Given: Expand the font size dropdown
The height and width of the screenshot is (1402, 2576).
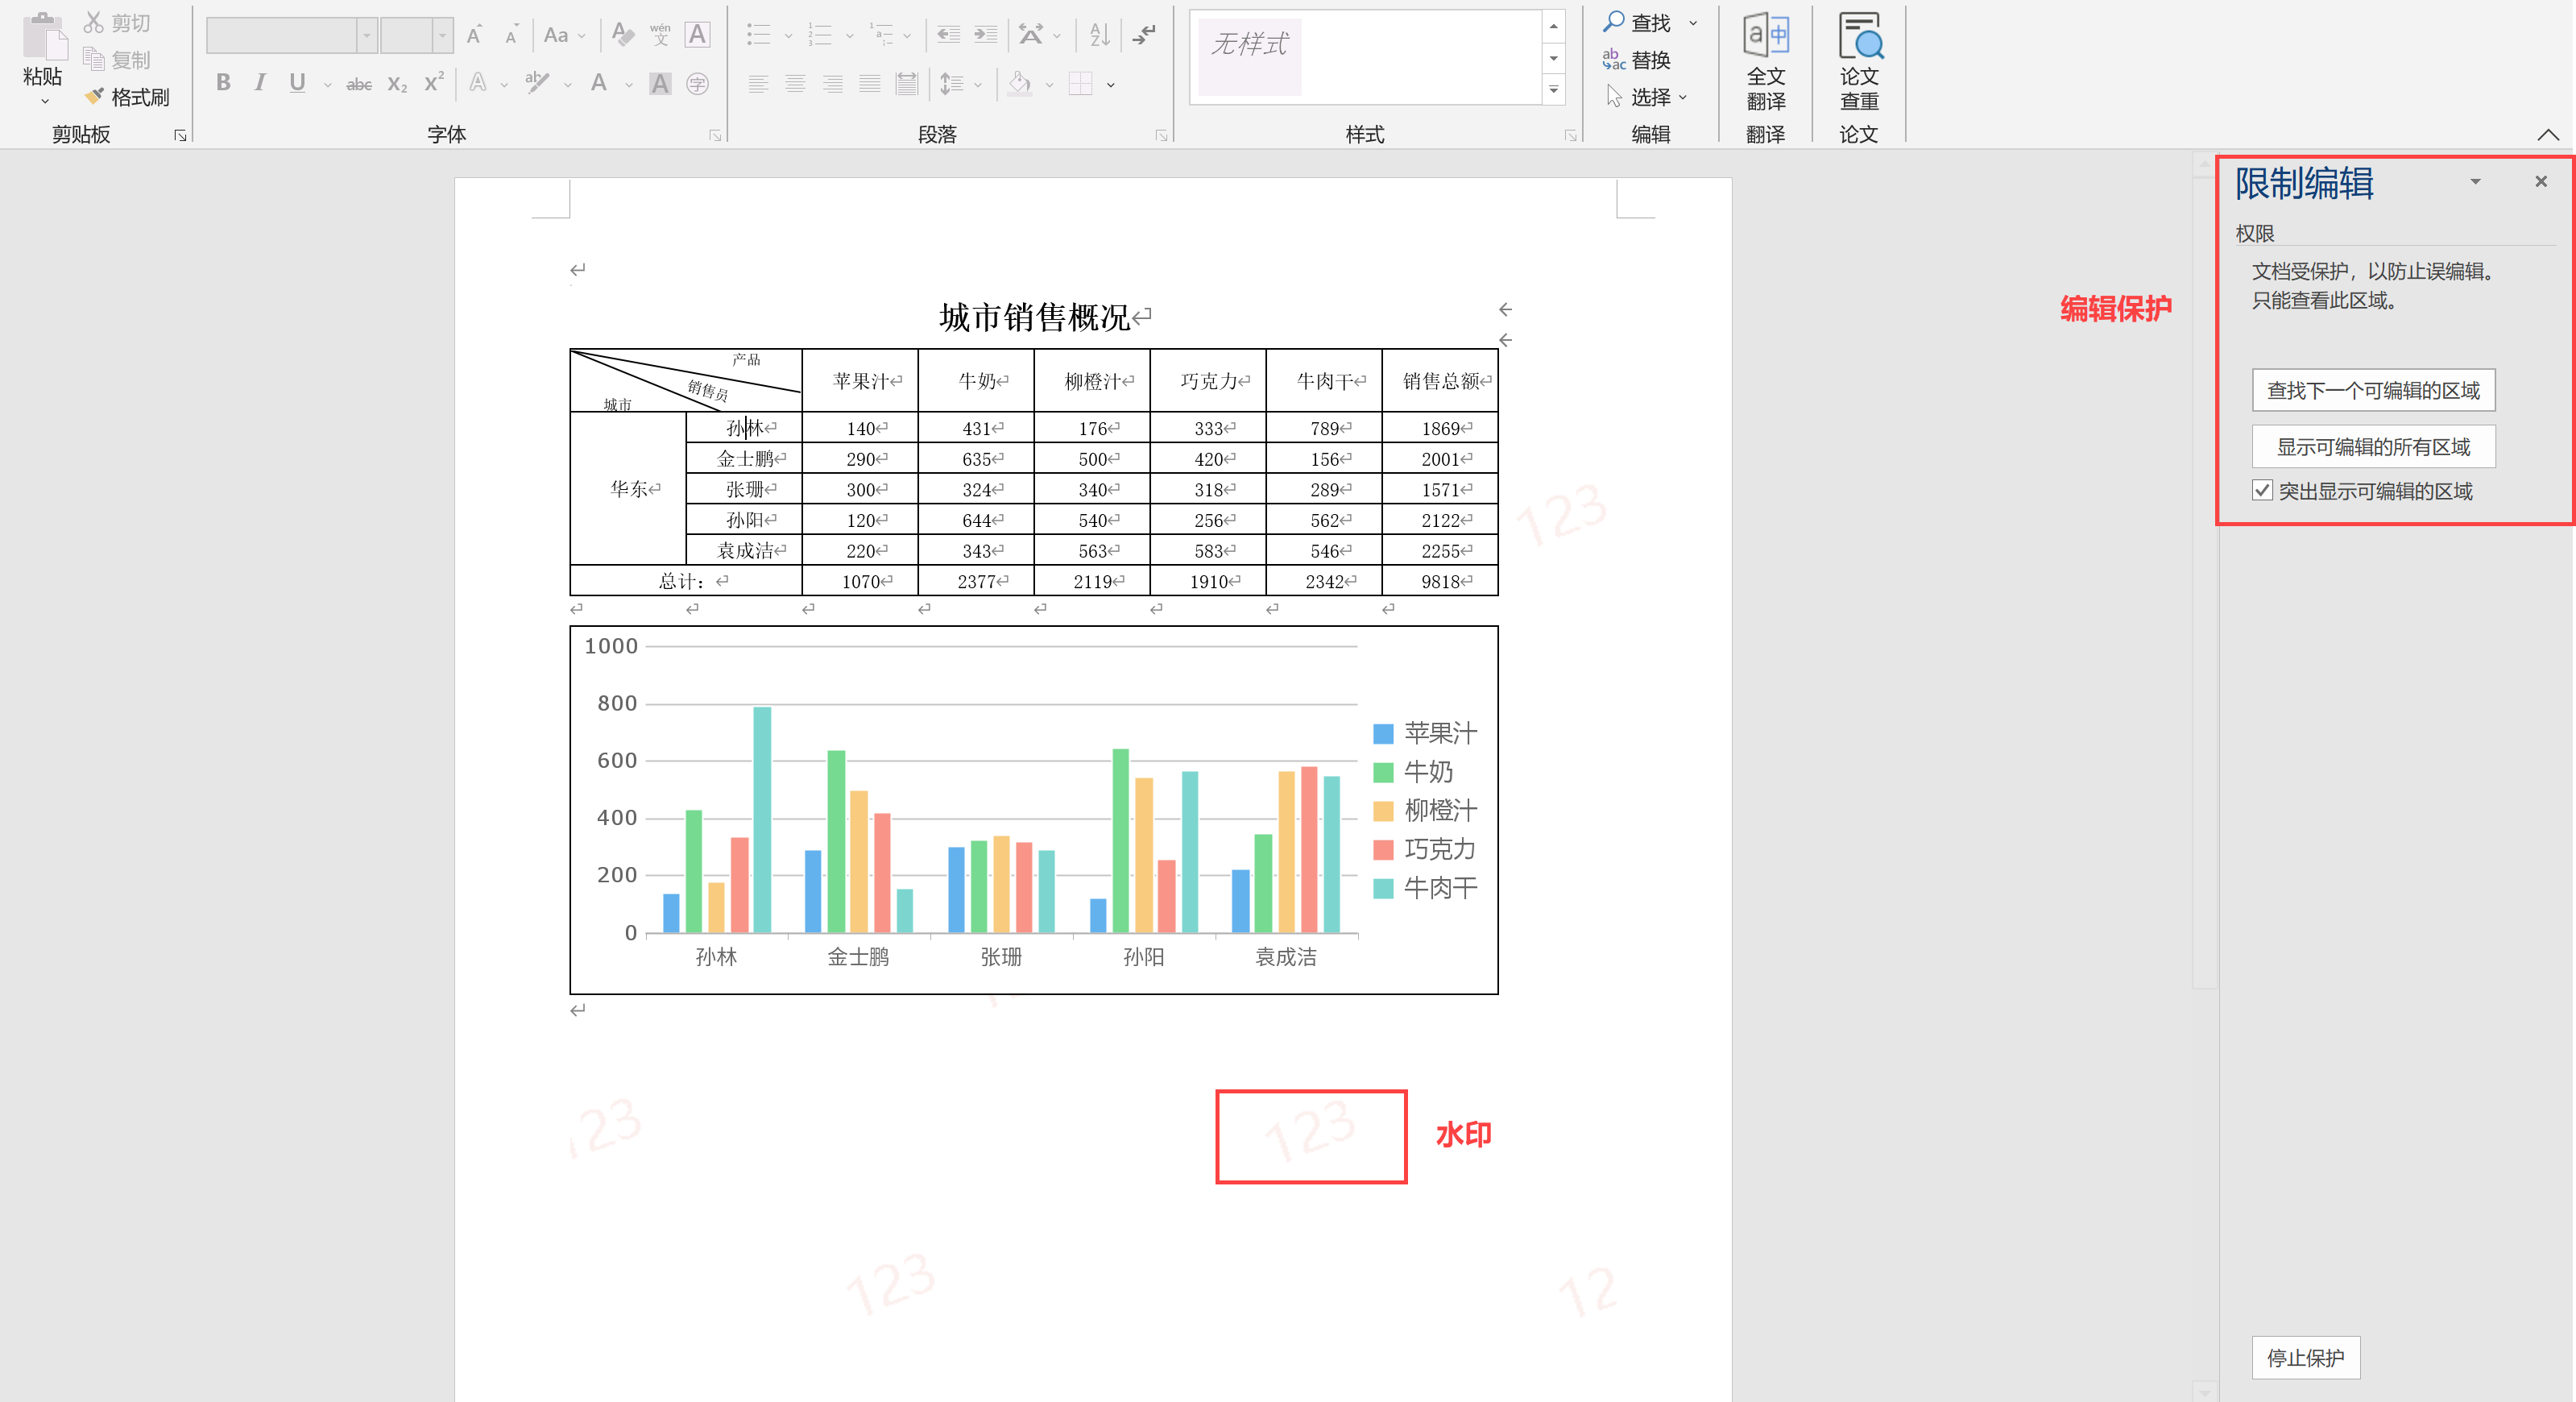Looking at the screenshot, I should tap(442, 35).
